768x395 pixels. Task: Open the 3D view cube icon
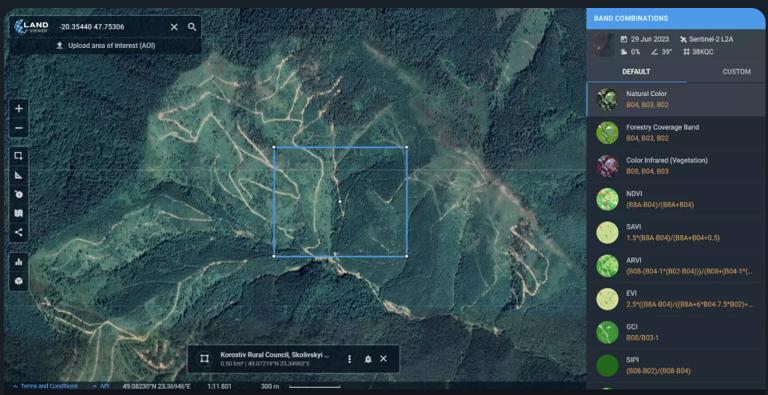pyautogui.click(x=19, y=281)
